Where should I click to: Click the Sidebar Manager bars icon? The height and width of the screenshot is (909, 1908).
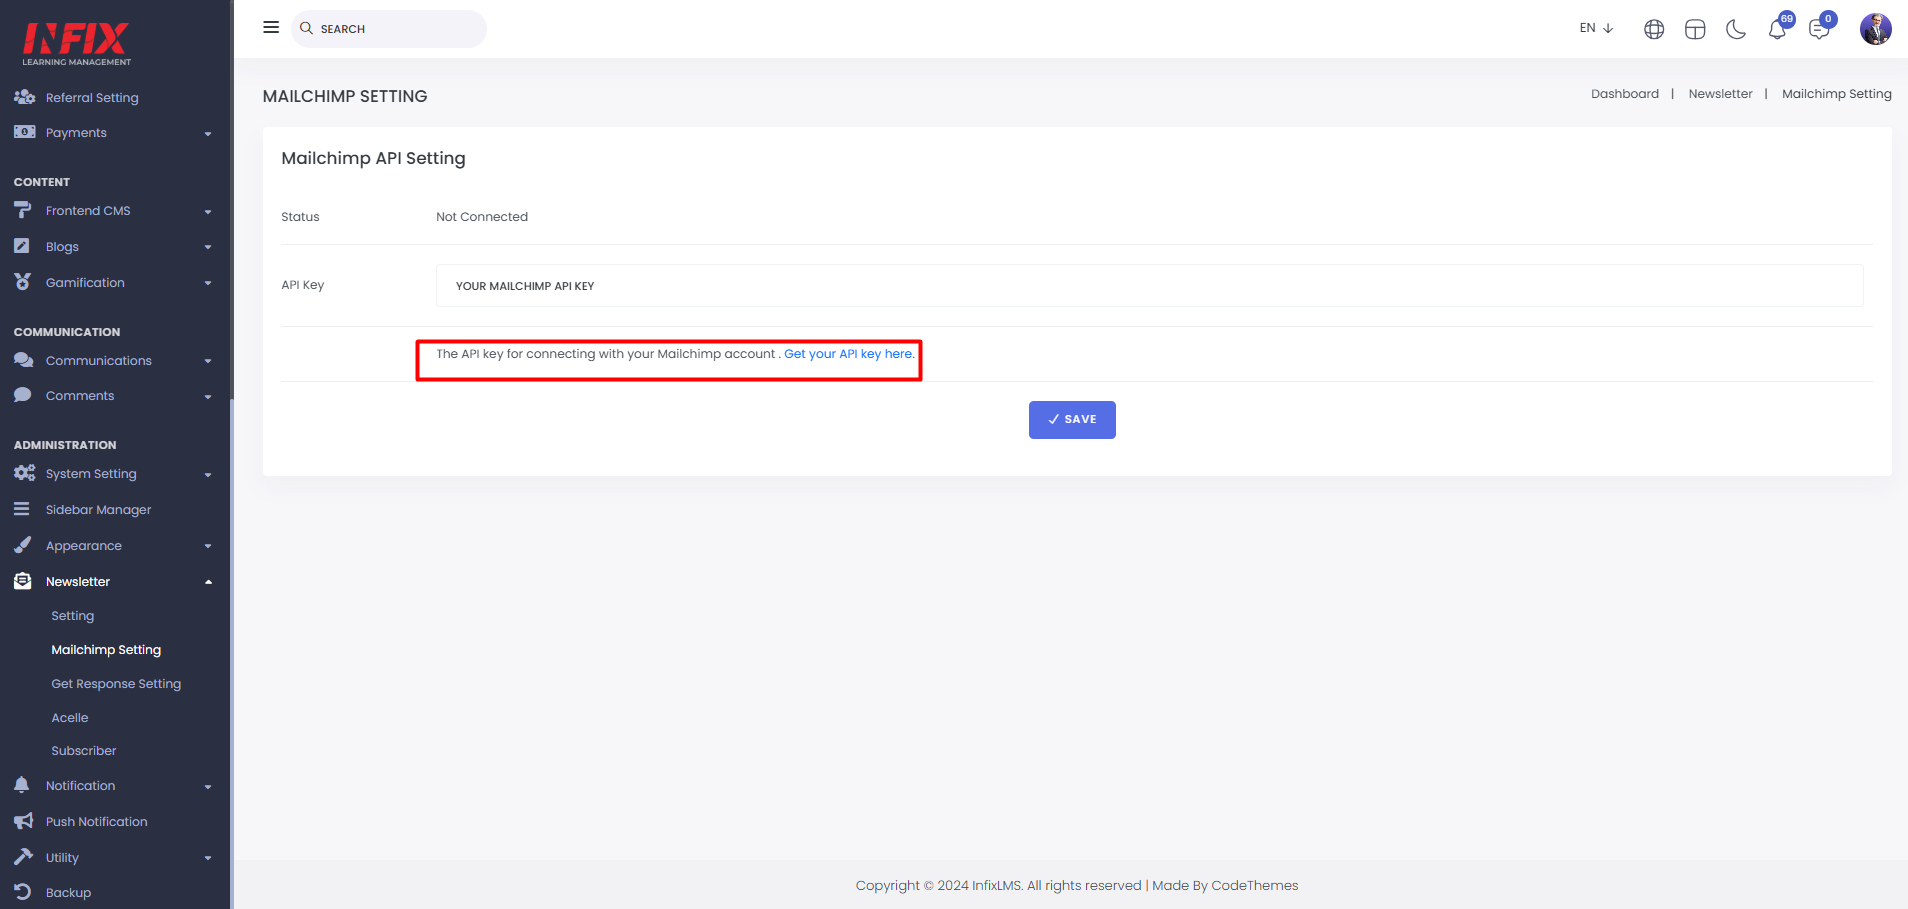pyautogui.click(x=21, y=509)
